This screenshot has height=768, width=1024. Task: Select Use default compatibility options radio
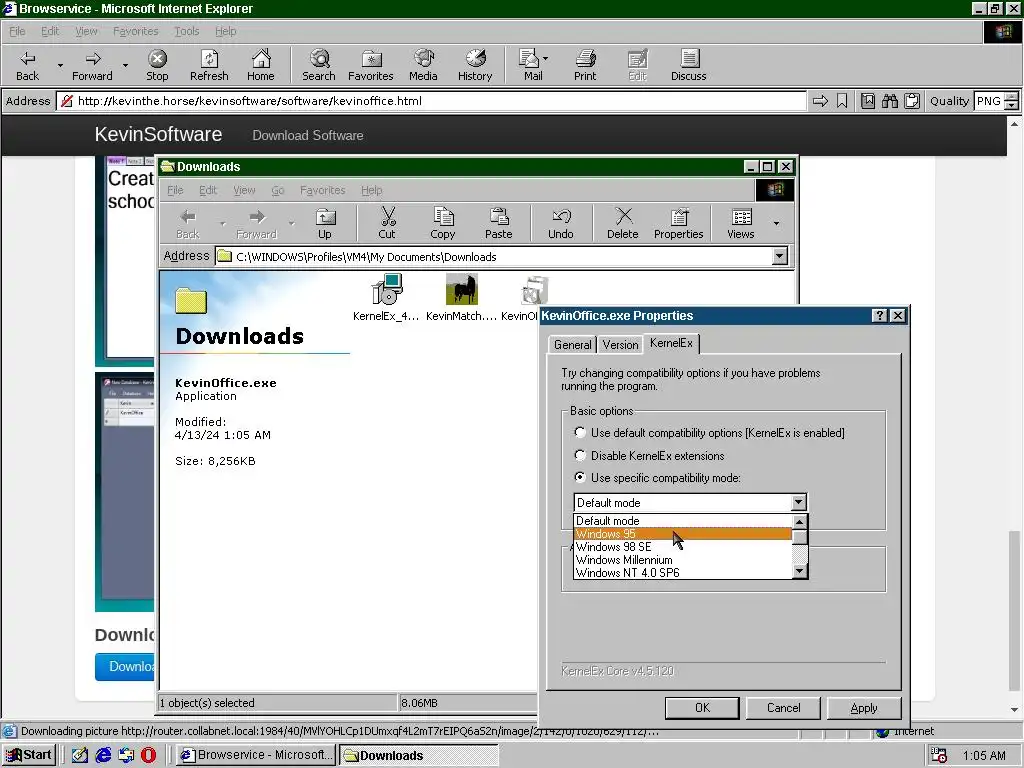(x=579, y=432)
